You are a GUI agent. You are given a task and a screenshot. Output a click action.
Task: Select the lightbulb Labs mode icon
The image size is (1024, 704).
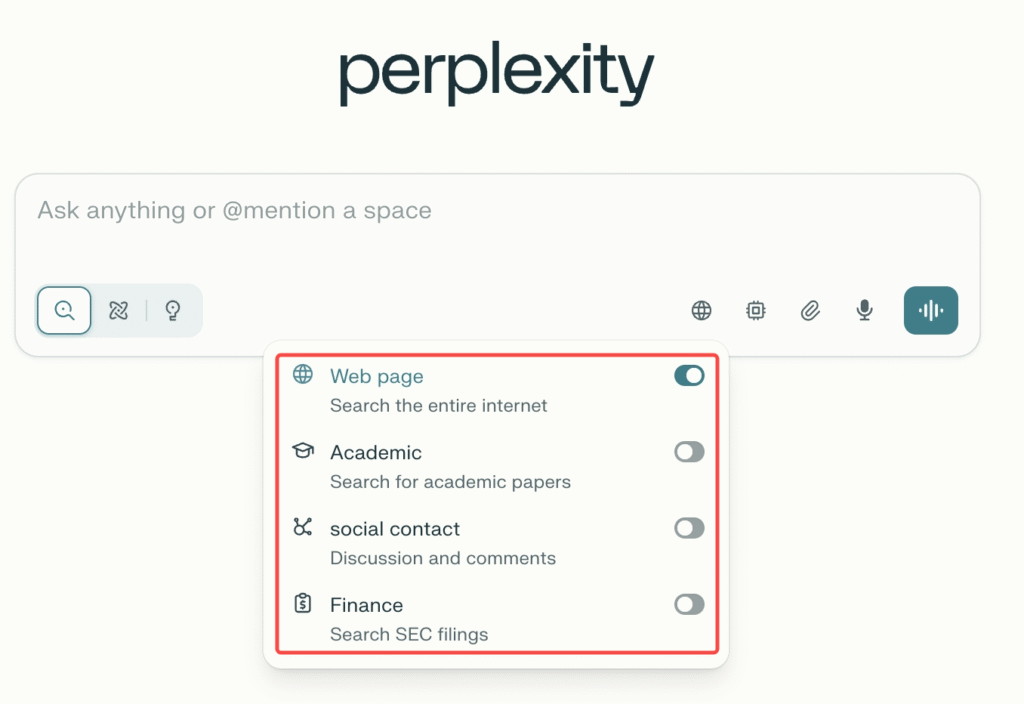tap(173, 311)
